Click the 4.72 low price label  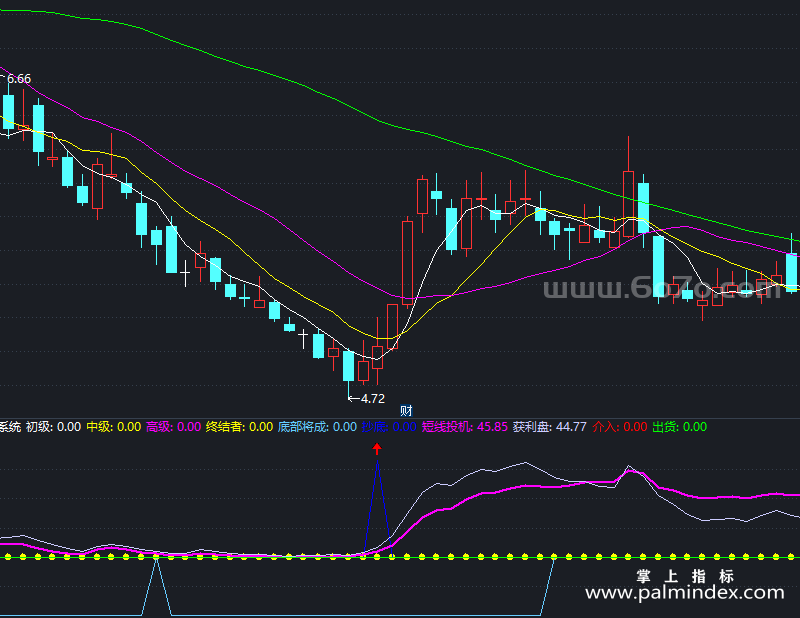(373, 399)
